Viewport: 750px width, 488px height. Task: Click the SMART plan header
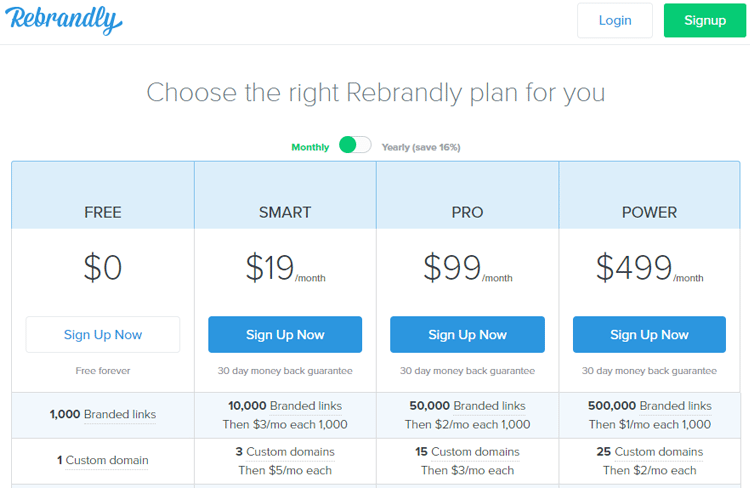[285, 212]
